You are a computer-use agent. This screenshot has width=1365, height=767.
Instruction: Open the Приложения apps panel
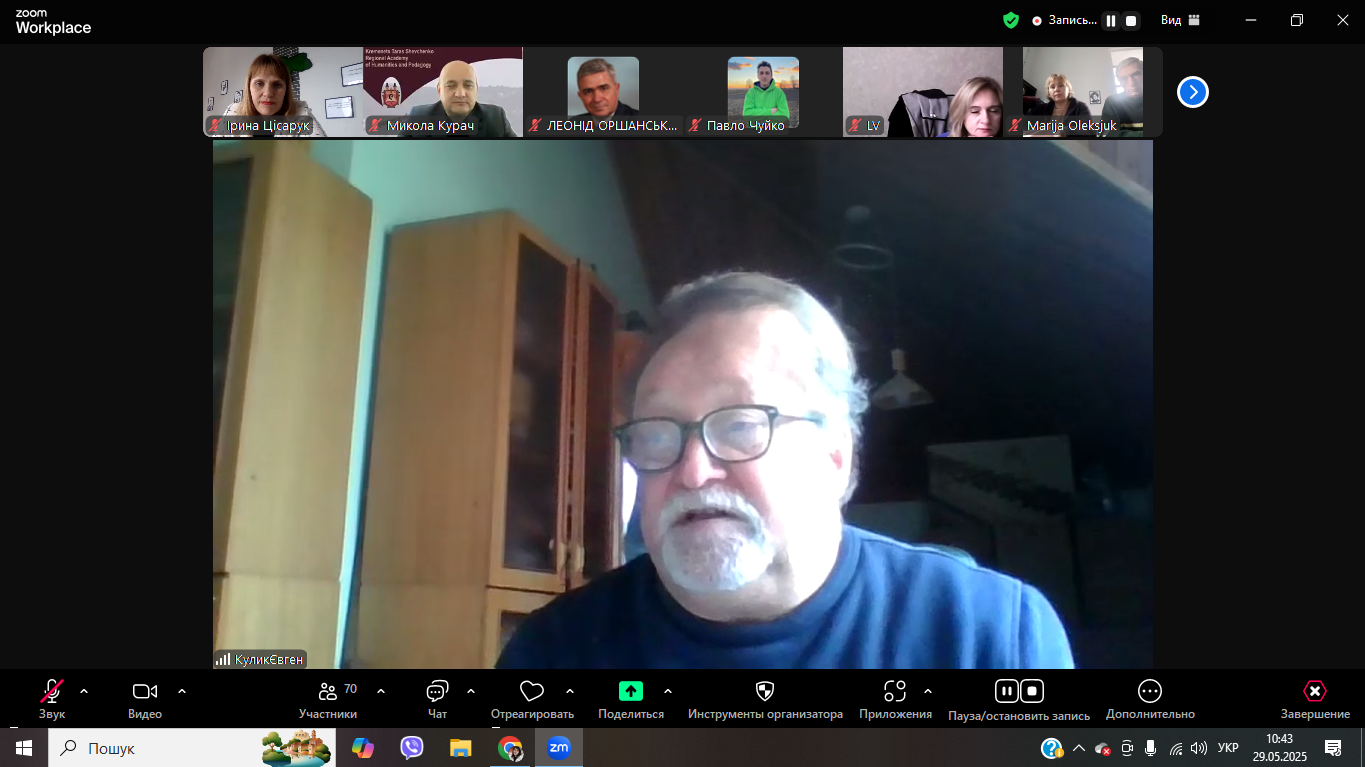point(895,691)
